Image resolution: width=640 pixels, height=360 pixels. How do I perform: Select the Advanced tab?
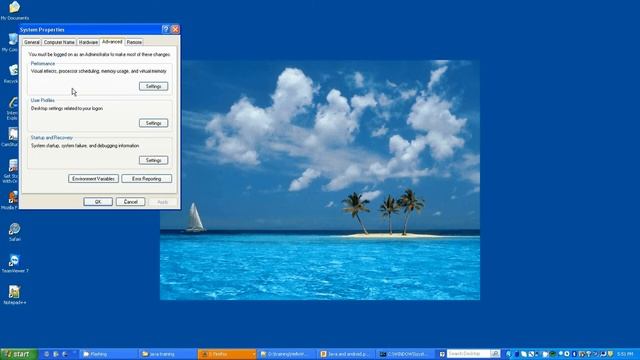point(112,42)
